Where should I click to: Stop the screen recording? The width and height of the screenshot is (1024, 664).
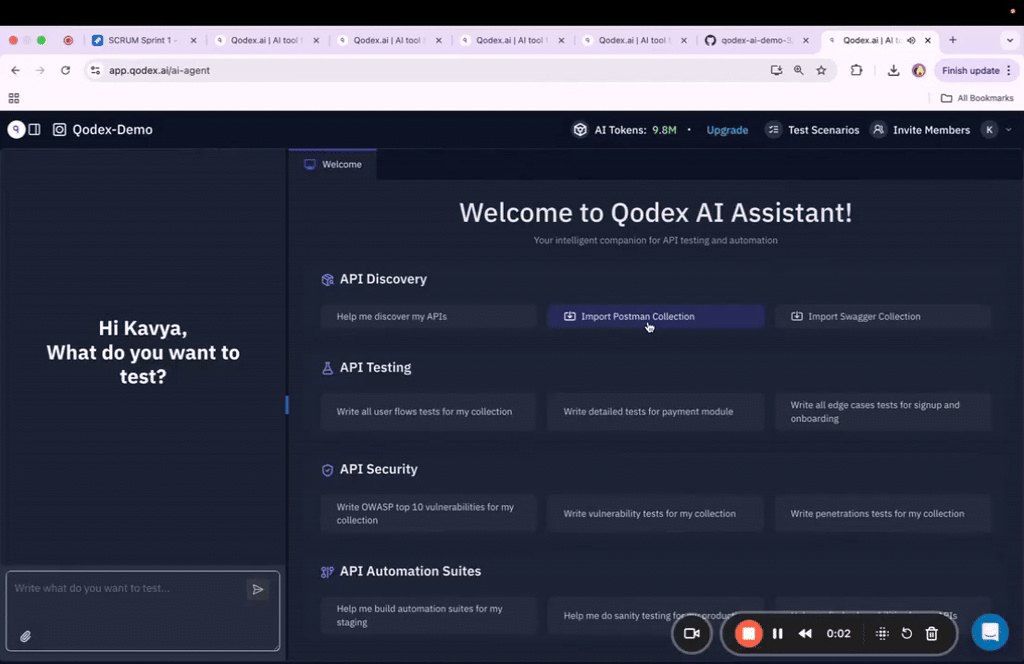(748, 633)
